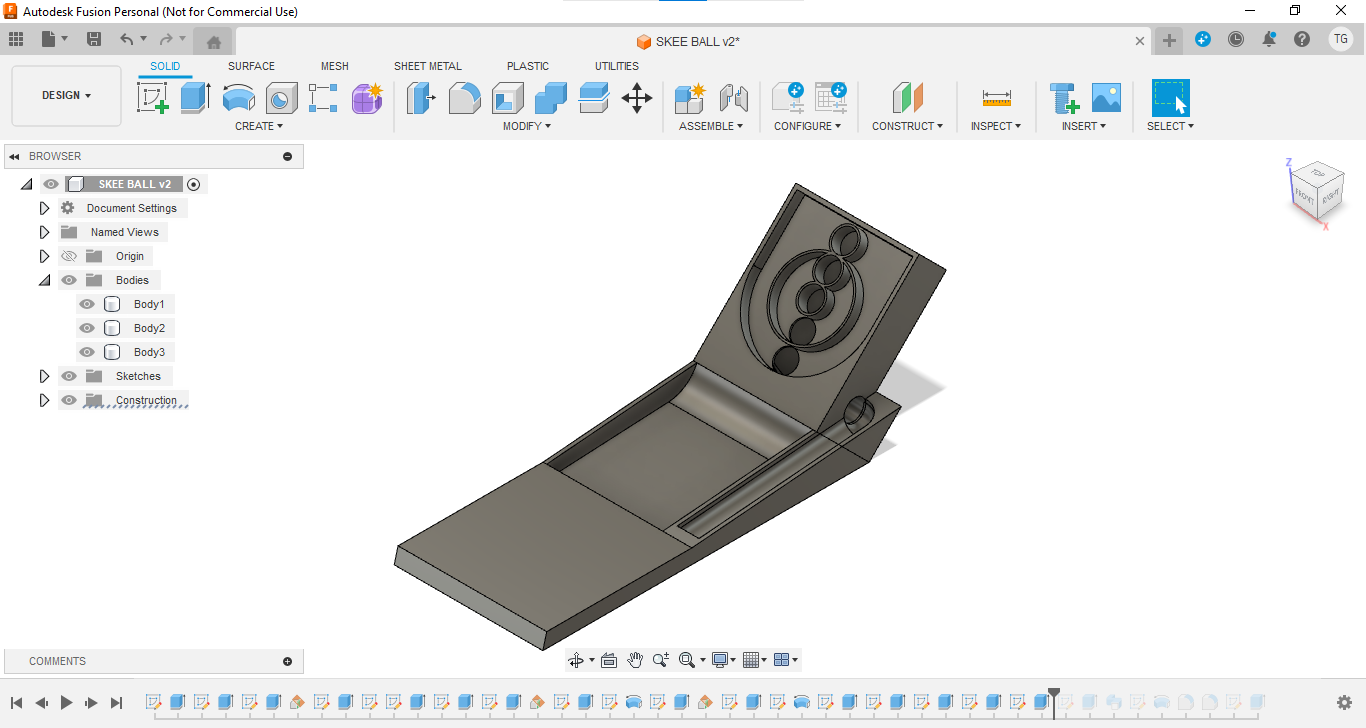The image size is (1366, 728).
Task: Select the SOLID tab
Action: pyautogui.click(x=165, y=66)
